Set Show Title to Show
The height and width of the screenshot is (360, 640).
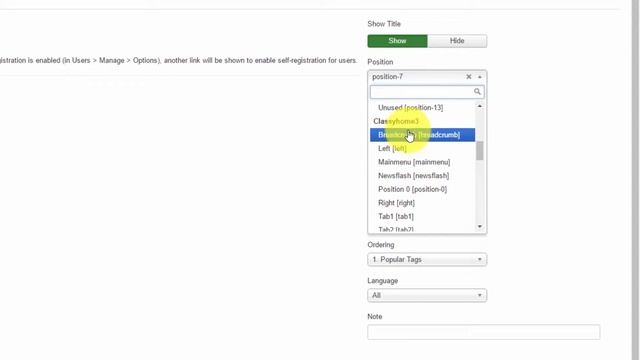[x=397, y=41]
